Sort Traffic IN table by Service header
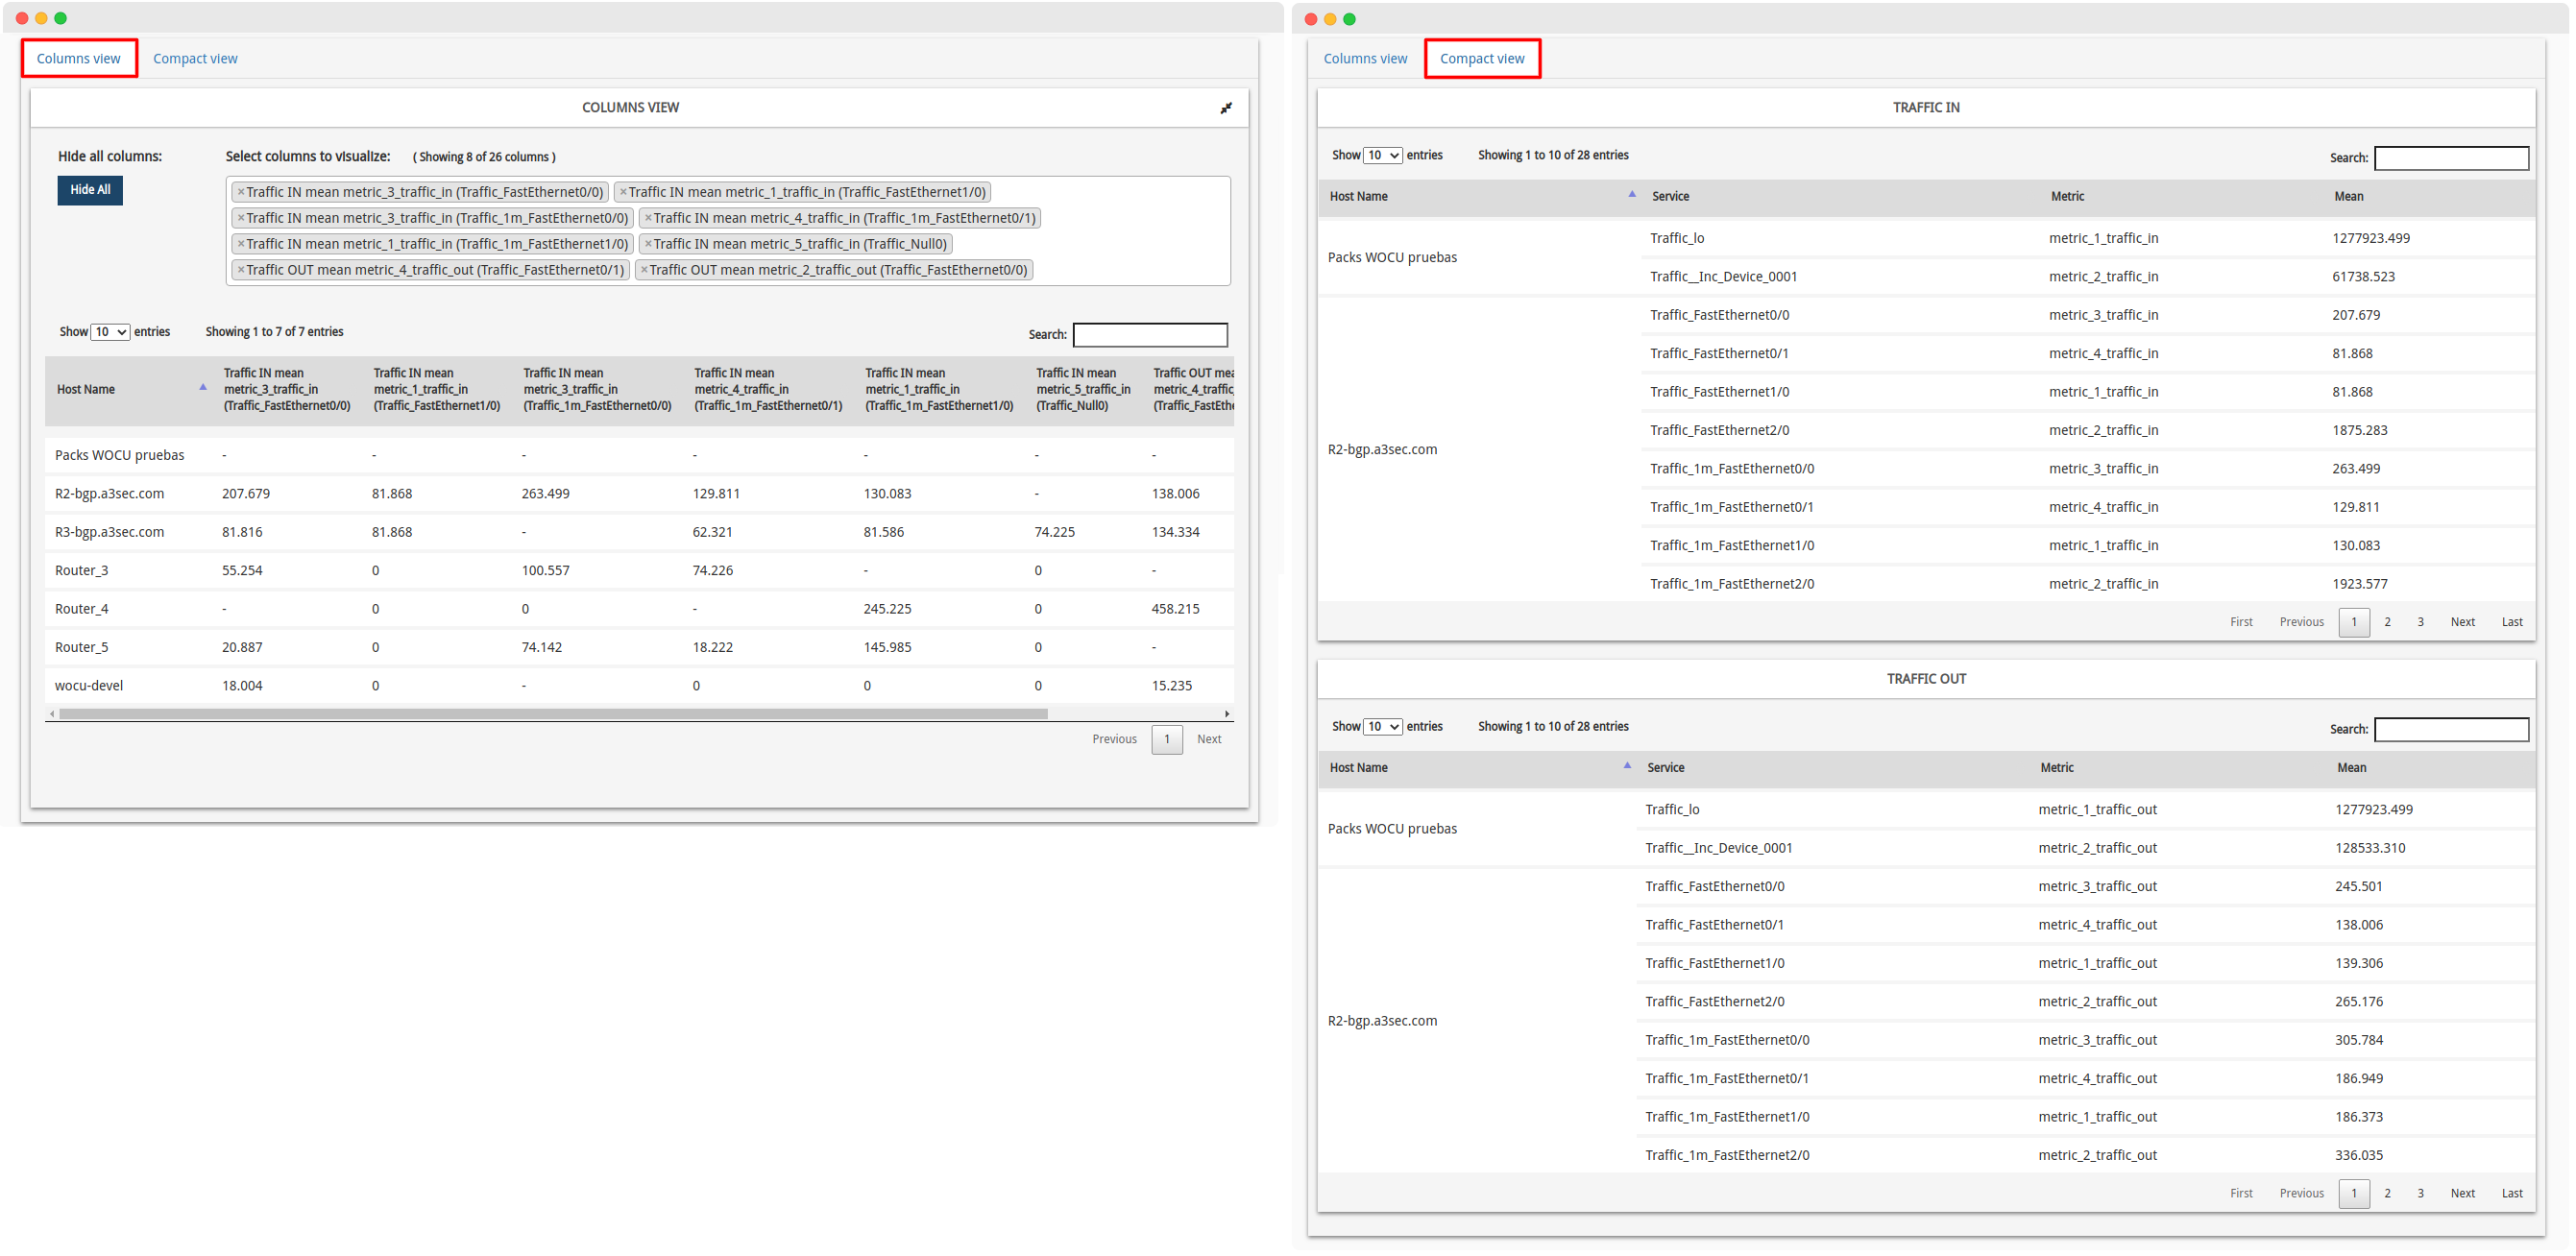 point(1670,197)
